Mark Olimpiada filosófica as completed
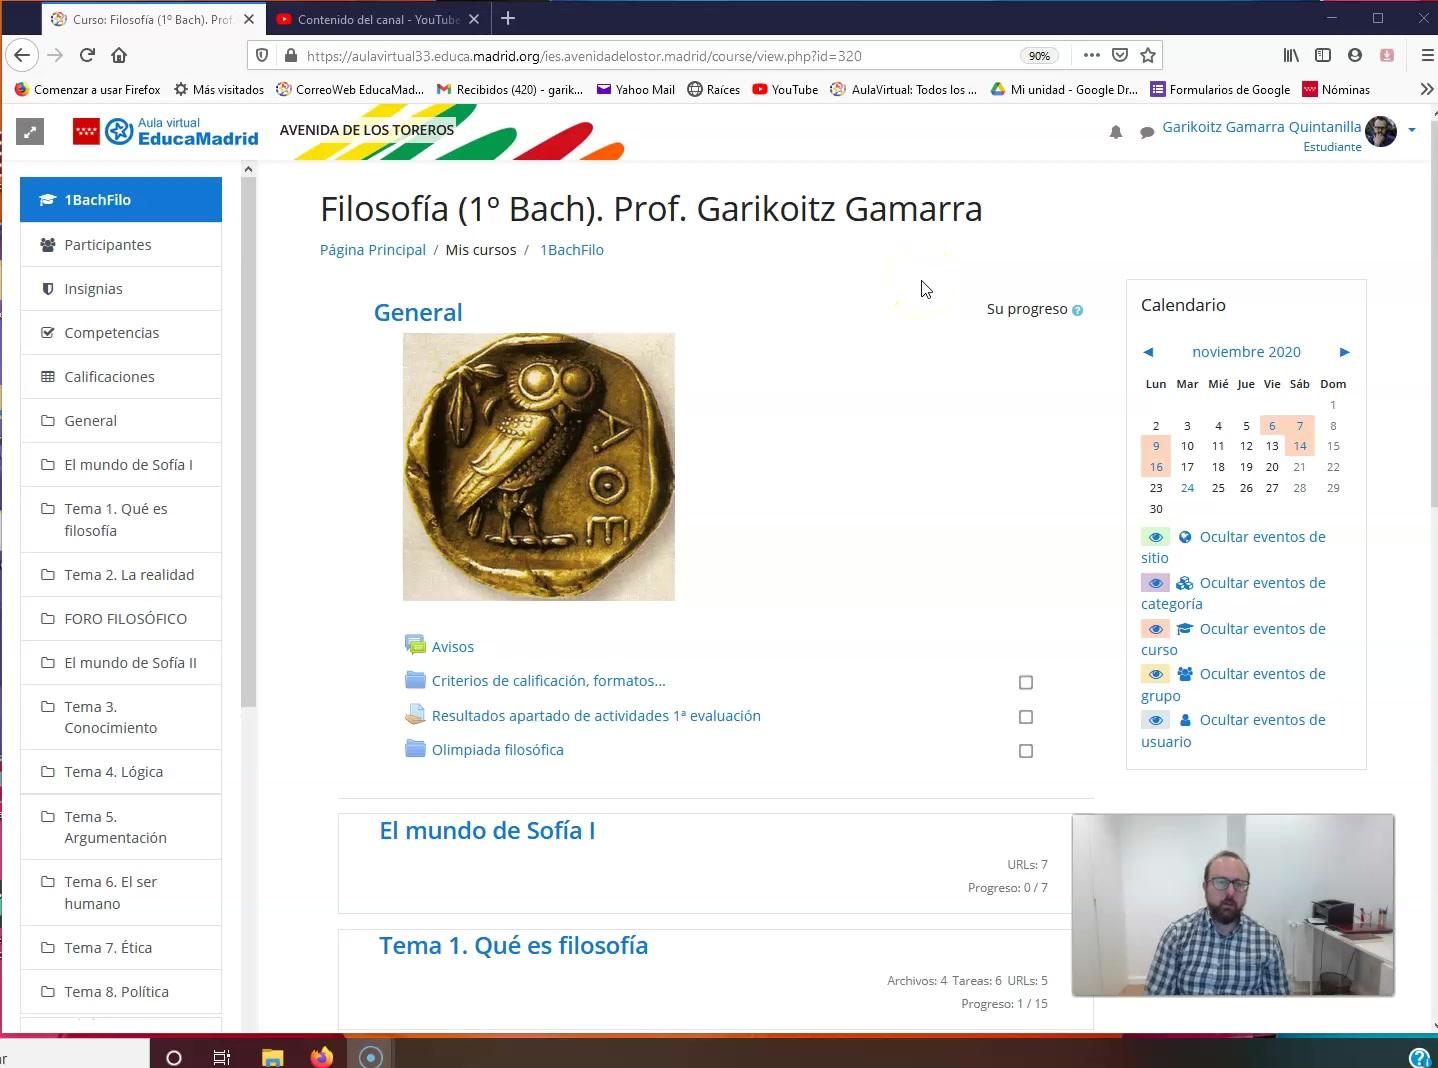This screenshot has height=1068, width=1438. 1025,751
